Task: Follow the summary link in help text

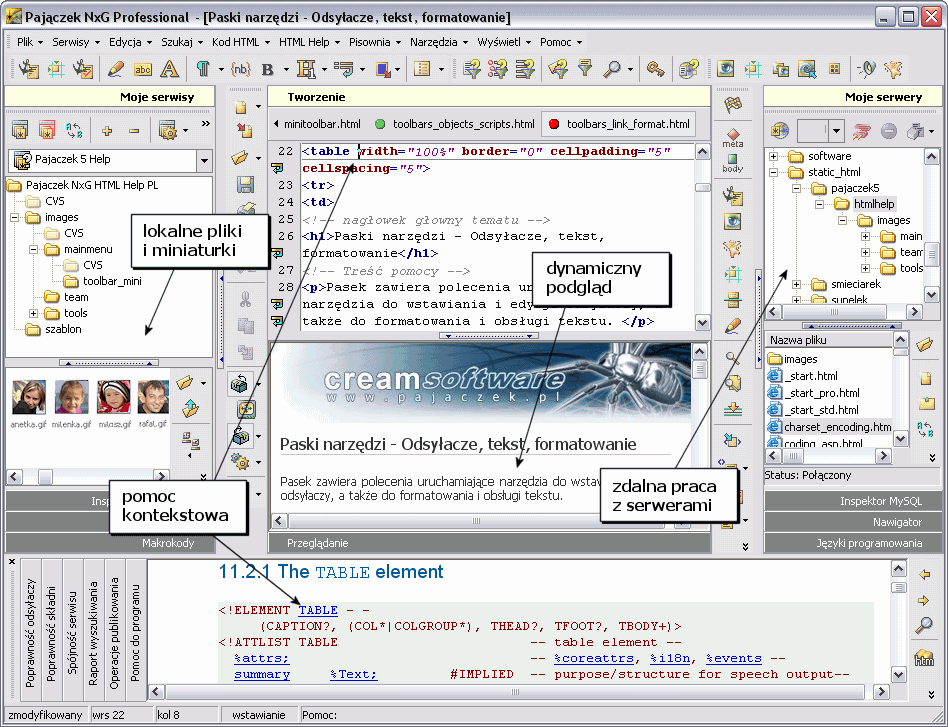Action: [x=262, y=674]
